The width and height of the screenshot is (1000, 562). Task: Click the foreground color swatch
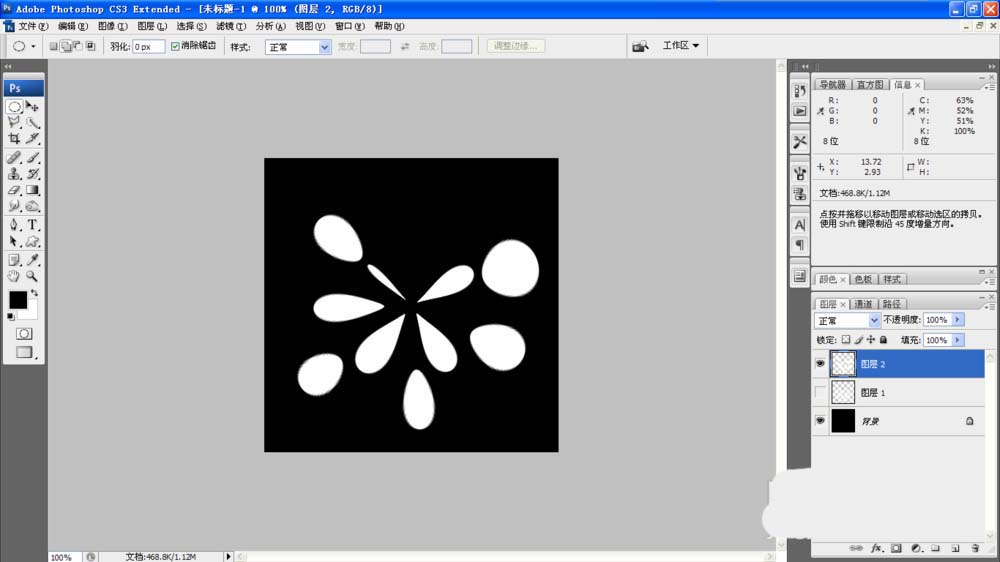pos(18,300)
